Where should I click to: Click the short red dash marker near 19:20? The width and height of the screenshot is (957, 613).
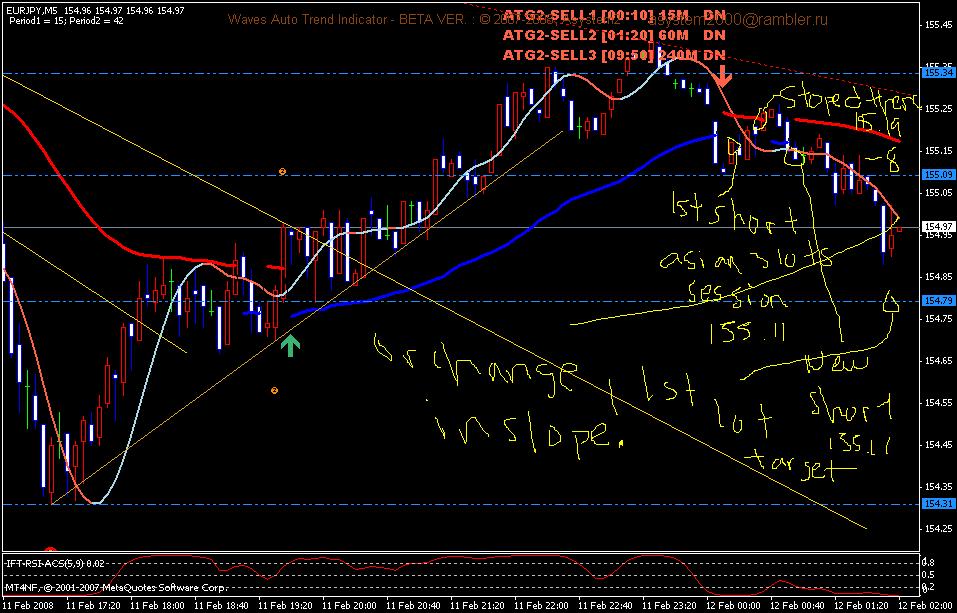276,267
